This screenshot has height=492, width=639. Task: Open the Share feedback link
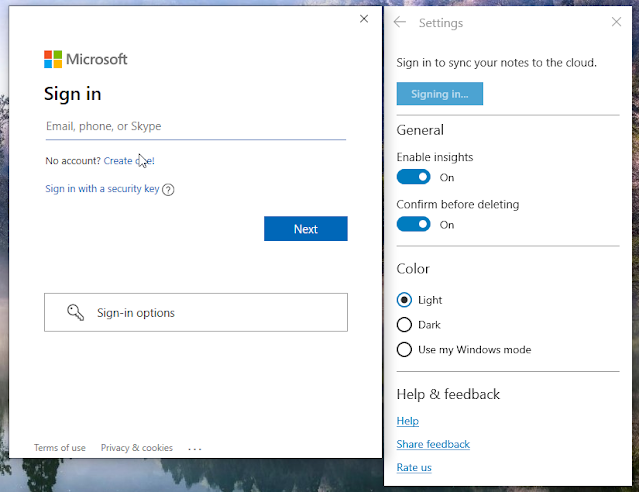pyautogui.click(x=433, y=444)
